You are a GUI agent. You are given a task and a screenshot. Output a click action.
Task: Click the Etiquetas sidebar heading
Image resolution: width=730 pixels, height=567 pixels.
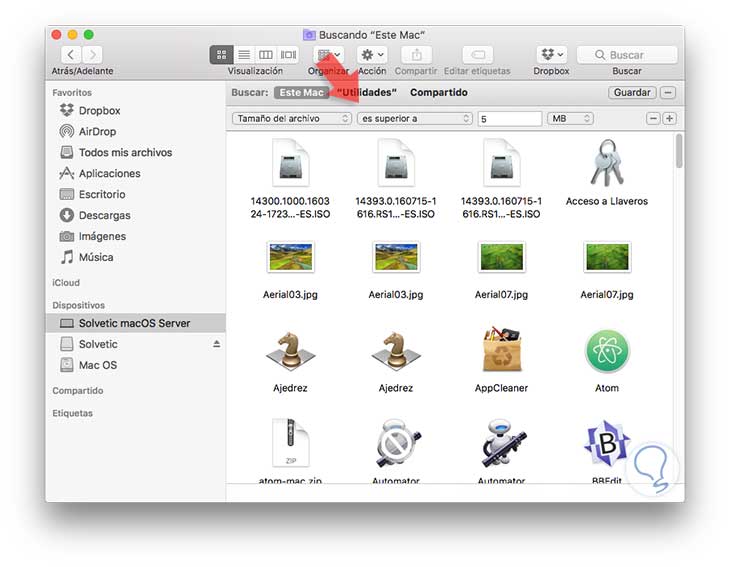[x=72, y=413]
